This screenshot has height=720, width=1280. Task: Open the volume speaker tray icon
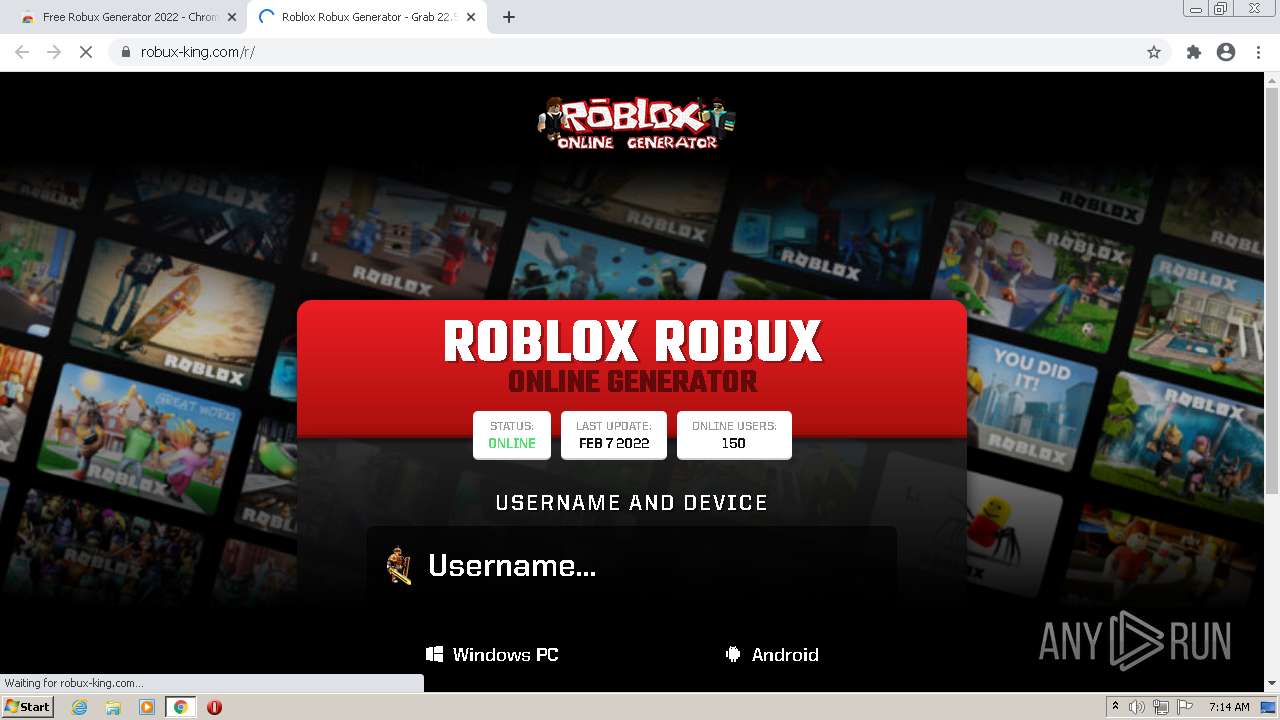[x=1137, y=707]
